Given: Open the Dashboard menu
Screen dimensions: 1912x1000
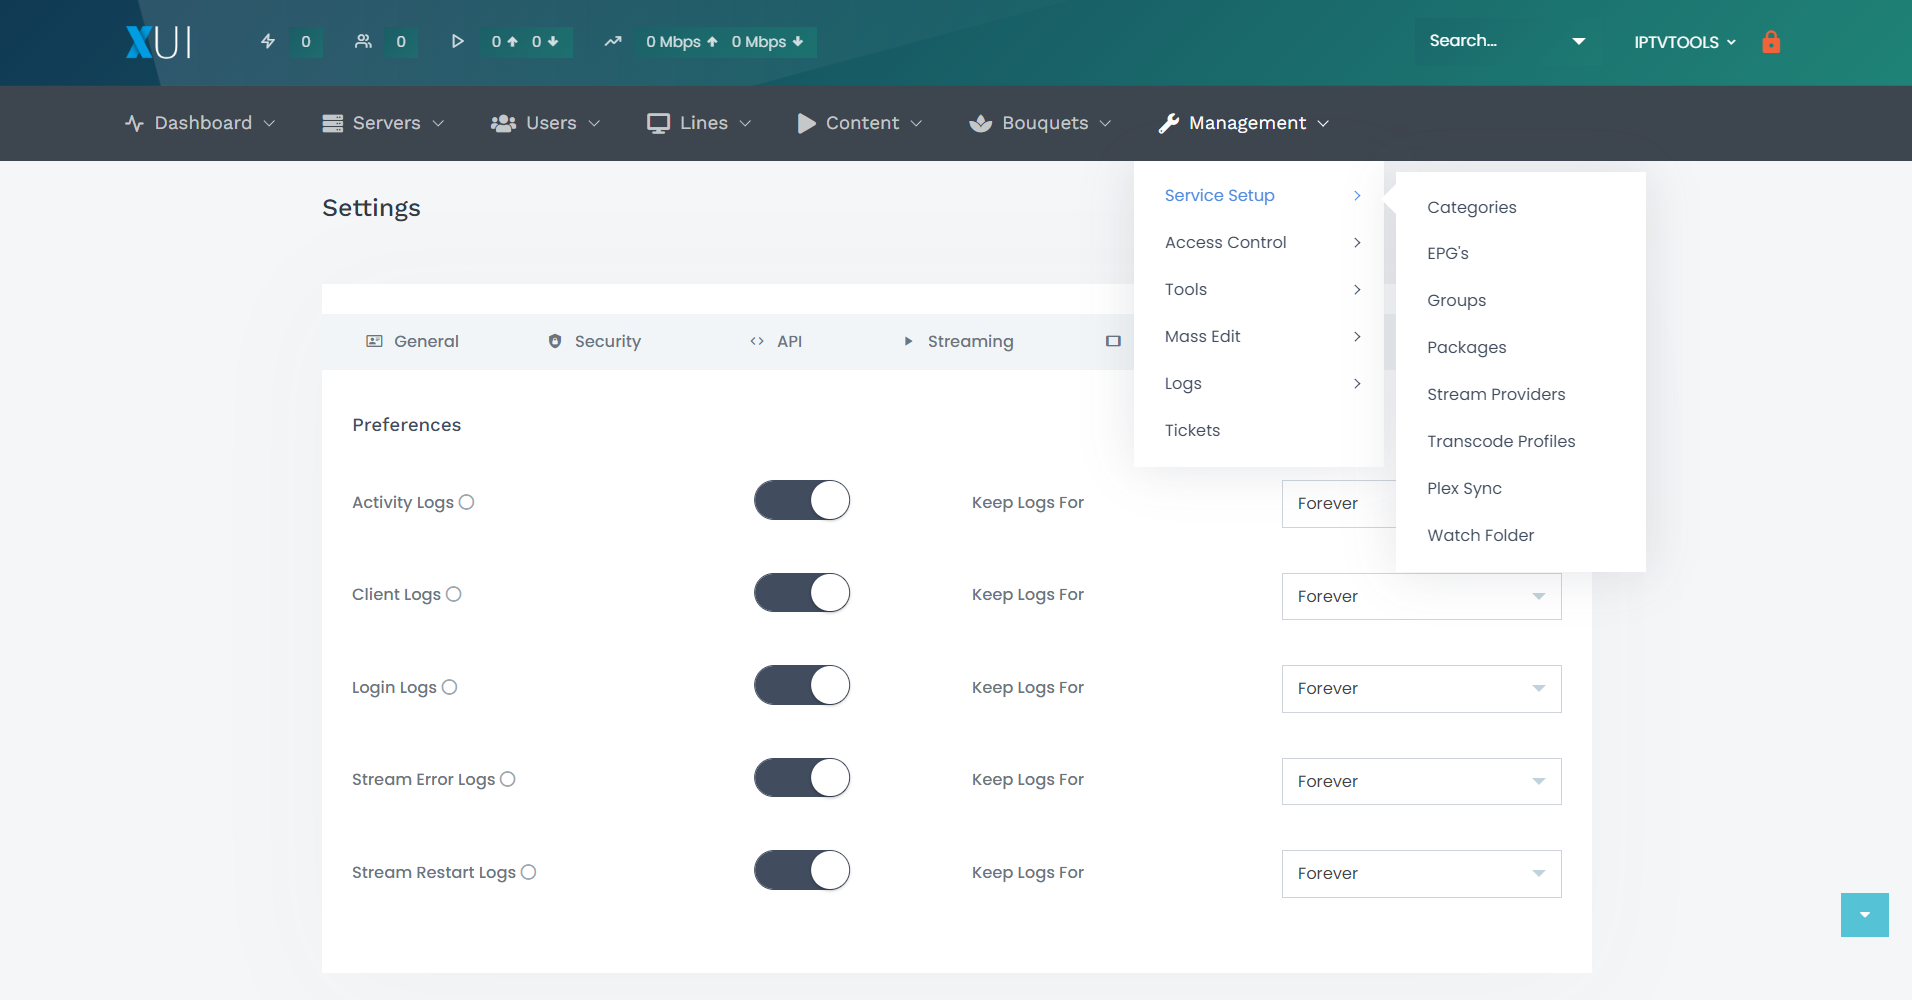Looking at the screenshot, I should tap(200, 123).
